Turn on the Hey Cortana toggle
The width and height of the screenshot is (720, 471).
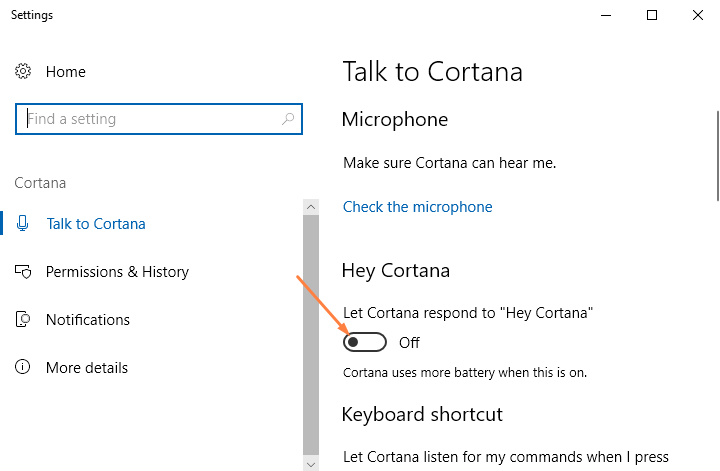coord(365,342)
